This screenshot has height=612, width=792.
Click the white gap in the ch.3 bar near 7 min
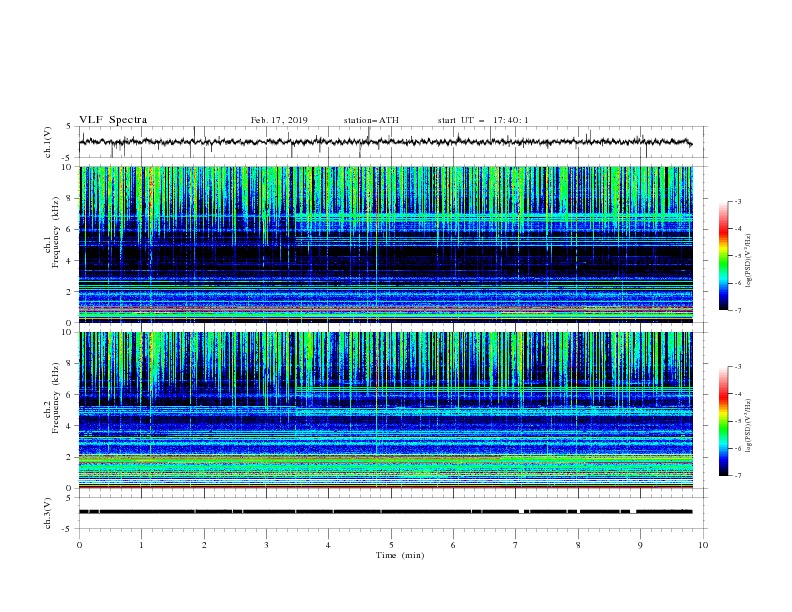521,512
